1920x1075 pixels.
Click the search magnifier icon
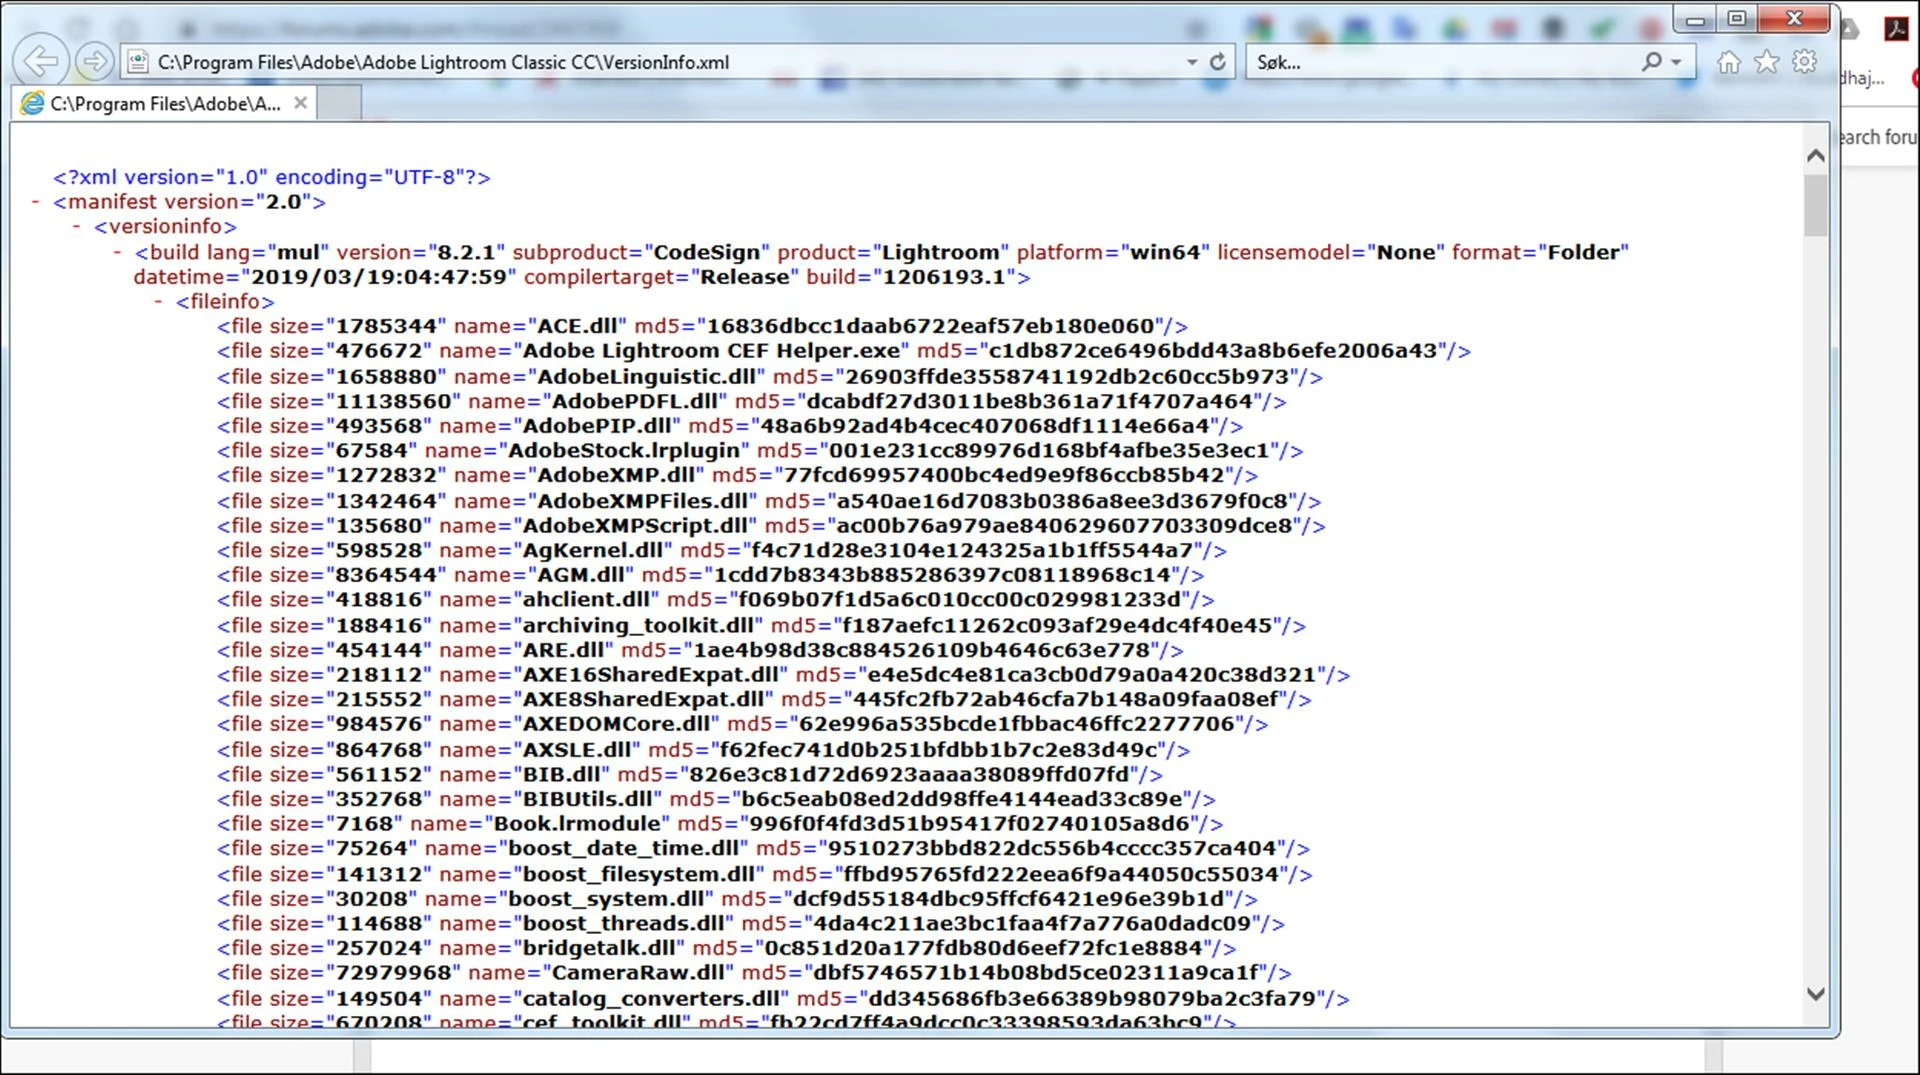tap(1651, 62)
